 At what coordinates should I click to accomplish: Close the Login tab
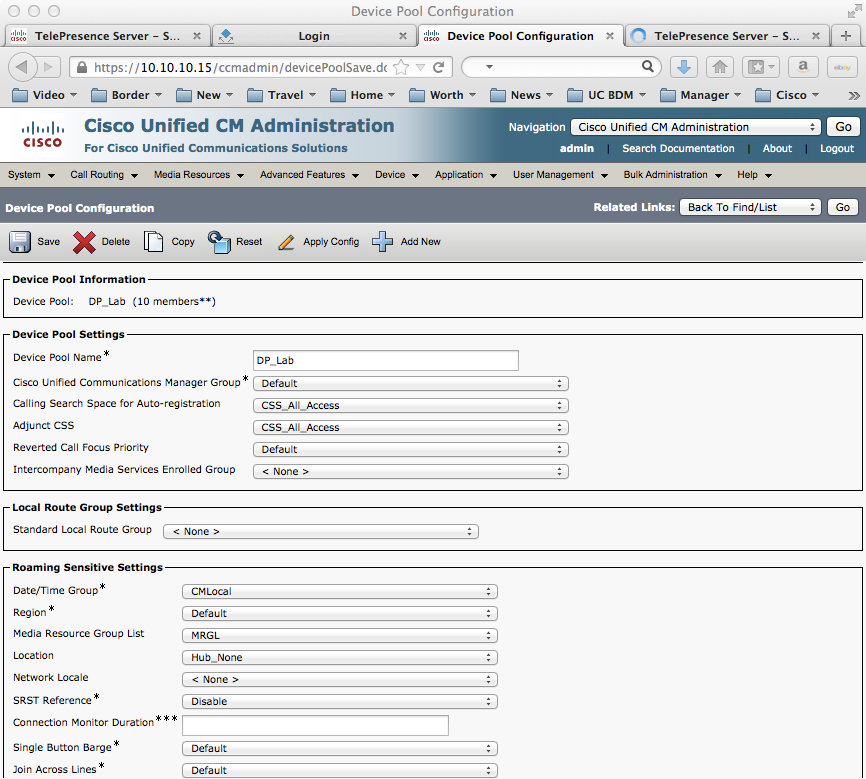403,36
